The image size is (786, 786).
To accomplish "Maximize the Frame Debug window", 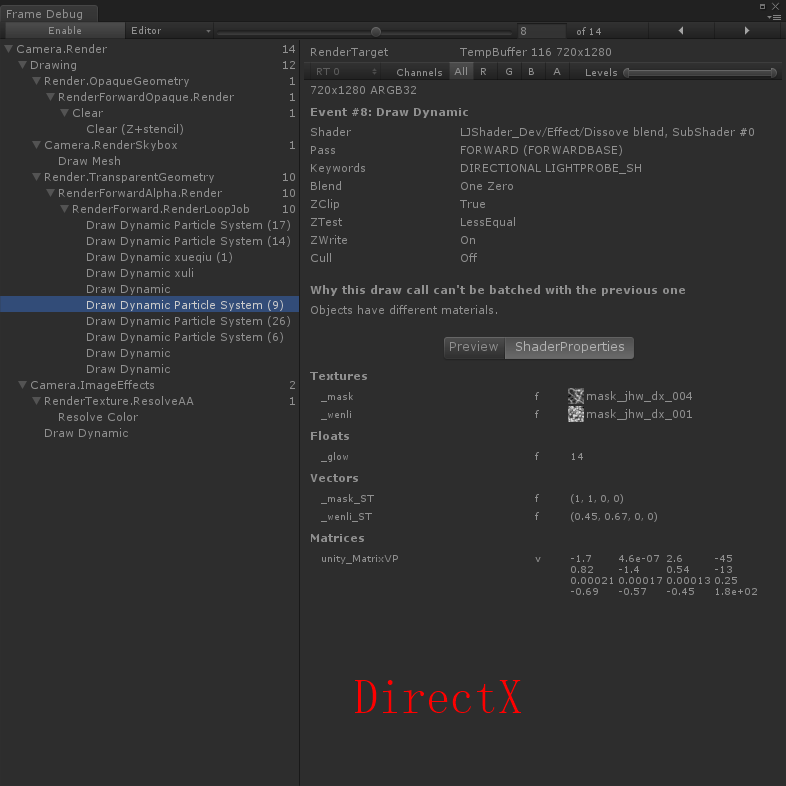I will tap(762, 6).
